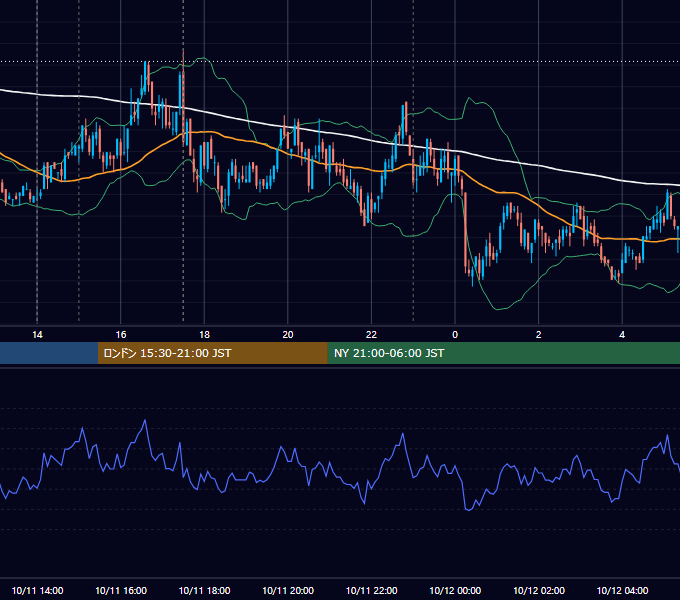Select the NY 21:00-06:00 JST session band
This screenshot has width=680, height=600.
pos(503,353)
